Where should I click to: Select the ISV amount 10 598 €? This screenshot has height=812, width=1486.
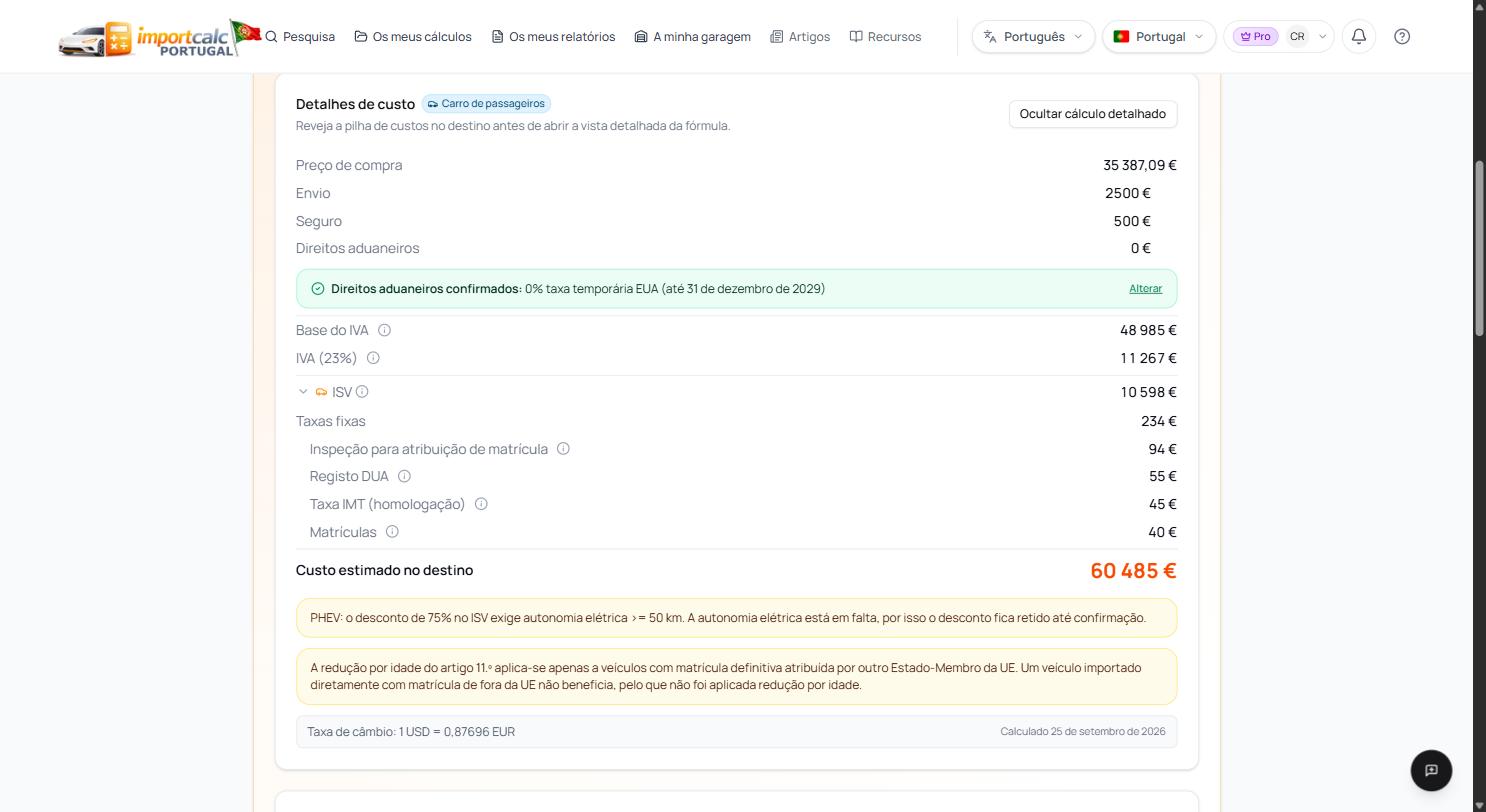click(1148, 392)
